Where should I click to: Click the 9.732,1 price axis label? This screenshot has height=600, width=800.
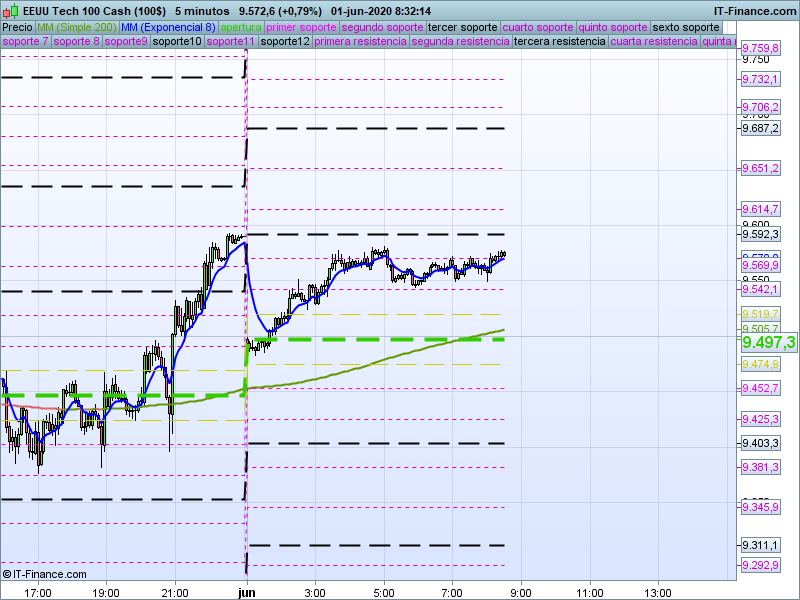760,80
